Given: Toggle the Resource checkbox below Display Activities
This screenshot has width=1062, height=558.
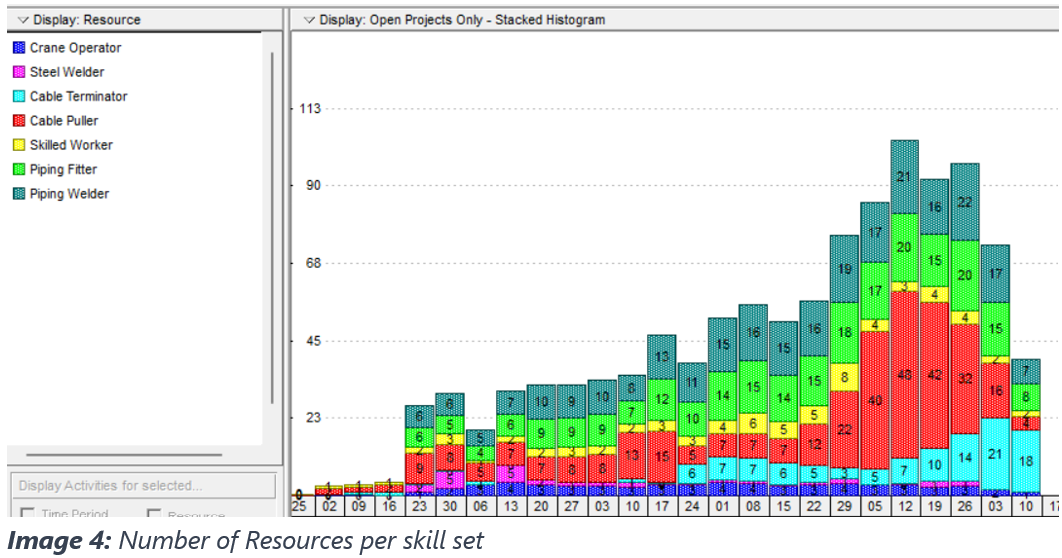Looking at the screenshot, I should point(154,515).
